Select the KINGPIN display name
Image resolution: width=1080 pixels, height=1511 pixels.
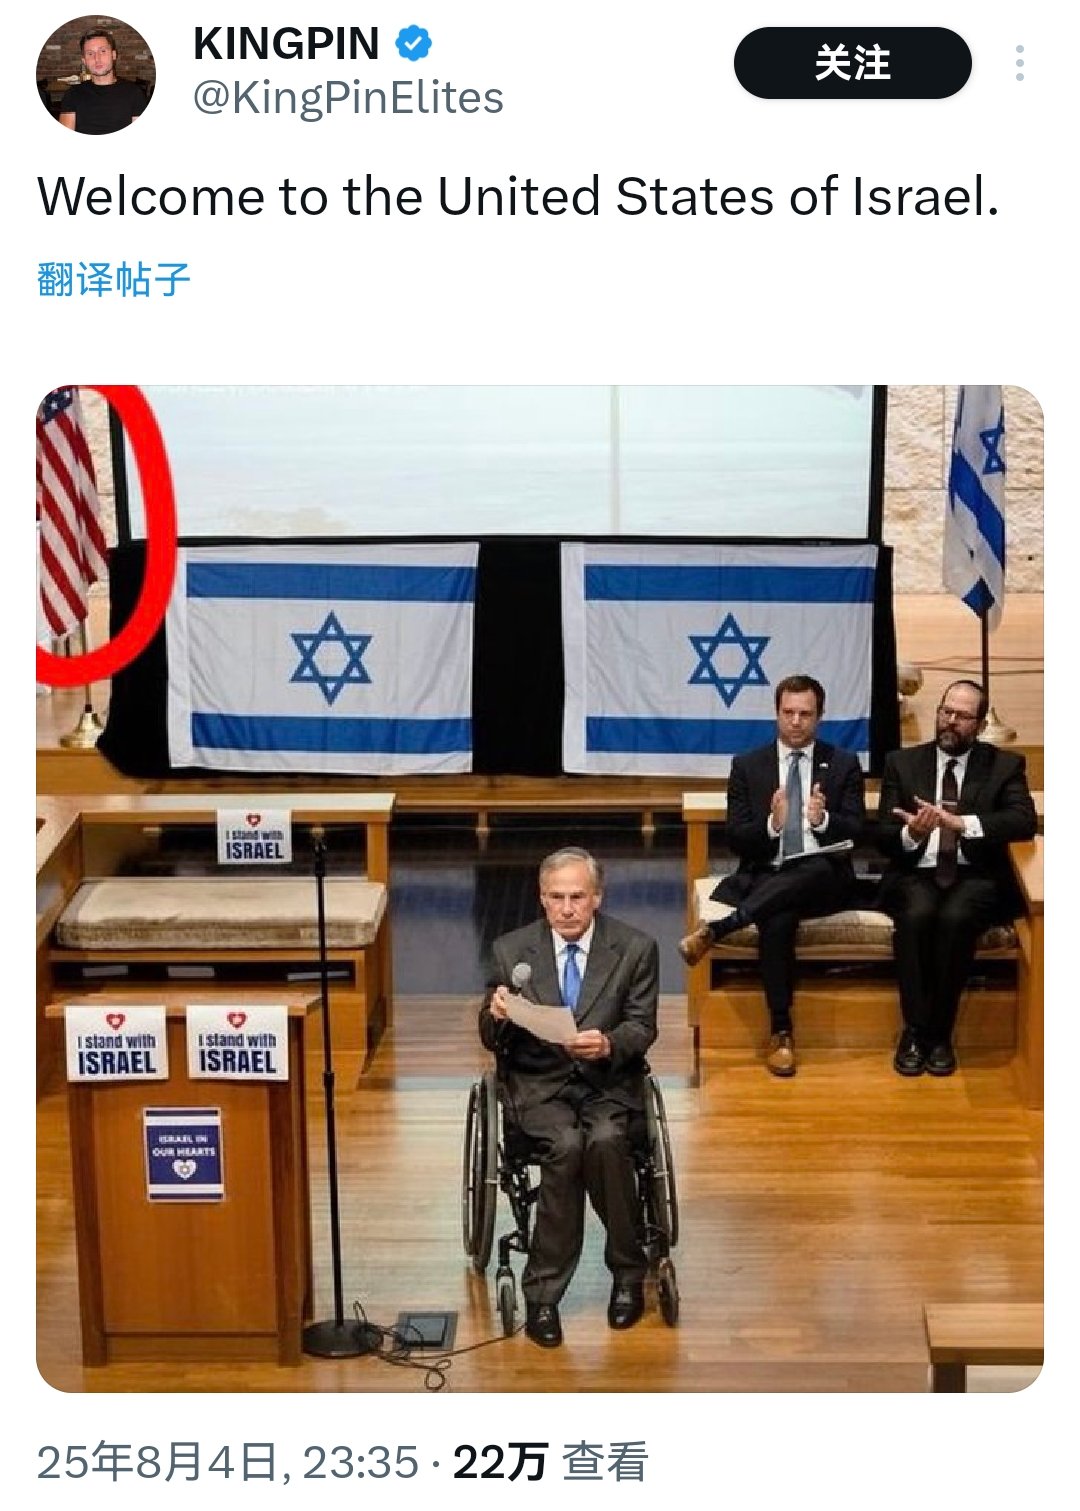click(x=286, y=43)
